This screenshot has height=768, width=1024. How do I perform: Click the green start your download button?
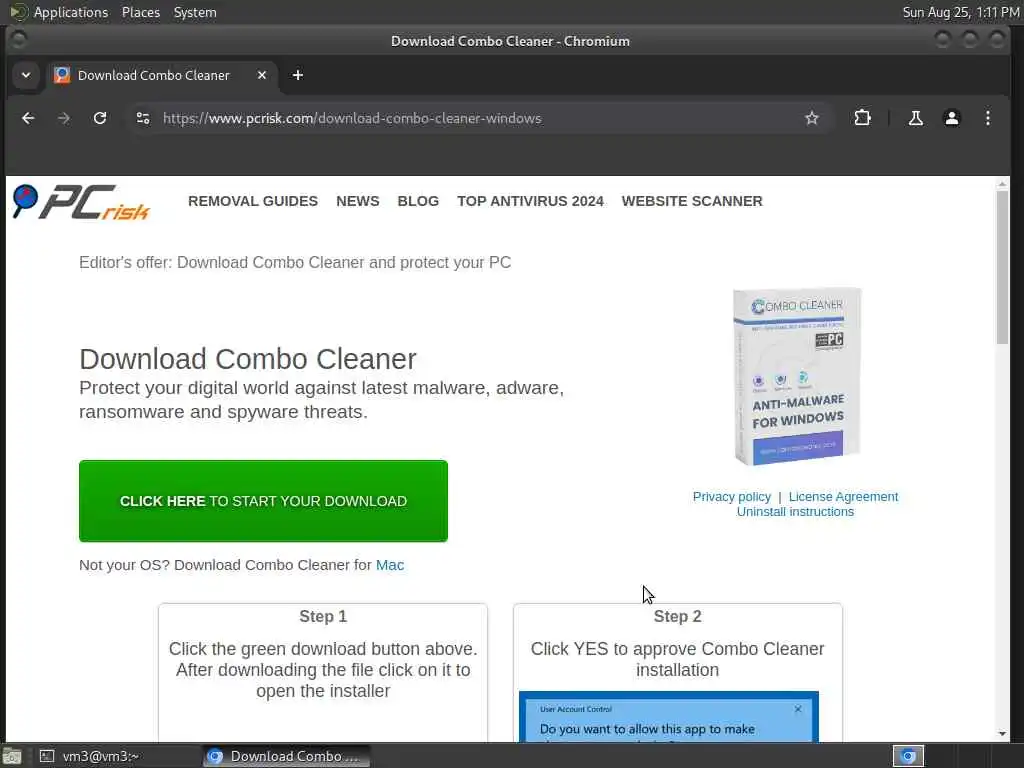263,501
